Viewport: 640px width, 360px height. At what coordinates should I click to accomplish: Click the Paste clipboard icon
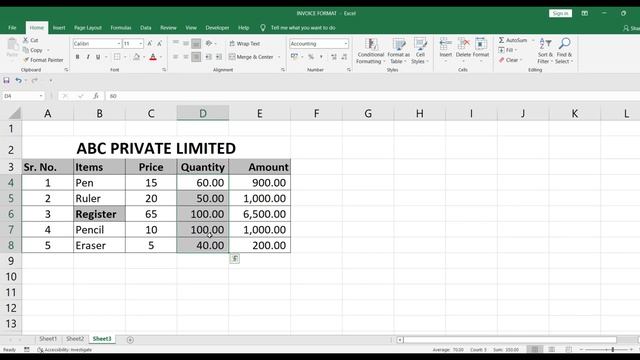pyautogui.click(x=12, y=44)
